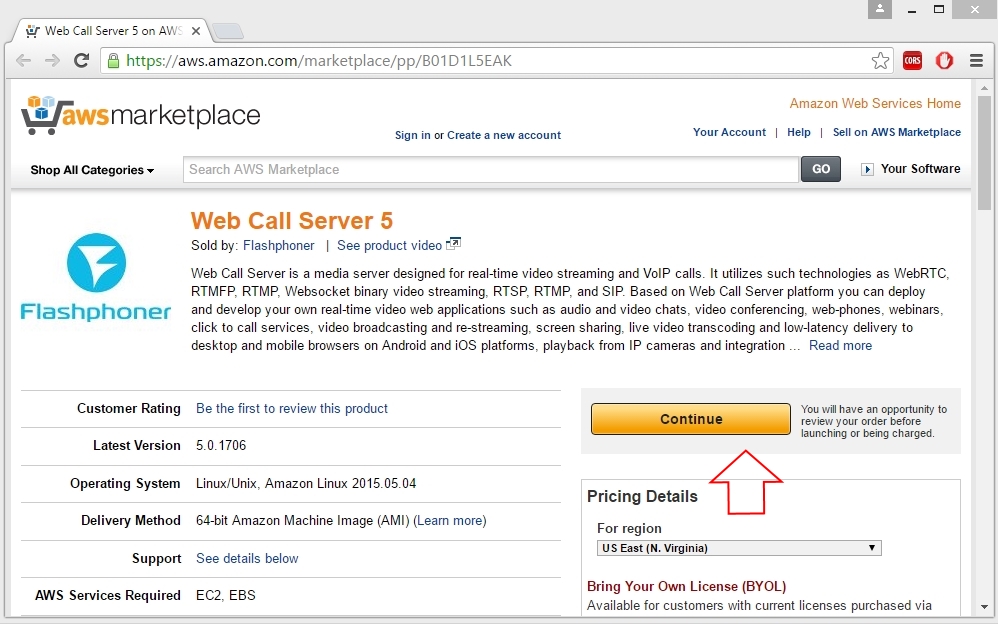Click the GO search button
The width and height of the screenshot is (998, 624).
tap(820, 169)
